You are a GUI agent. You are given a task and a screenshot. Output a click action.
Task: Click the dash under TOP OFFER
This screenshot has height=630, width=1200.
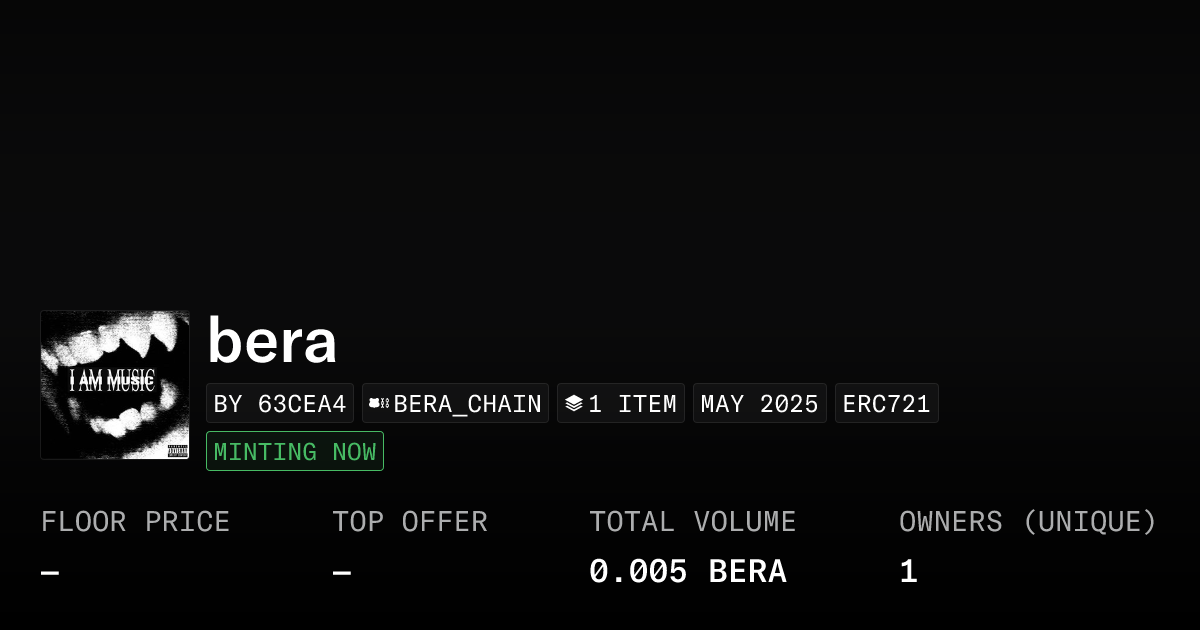340,570
